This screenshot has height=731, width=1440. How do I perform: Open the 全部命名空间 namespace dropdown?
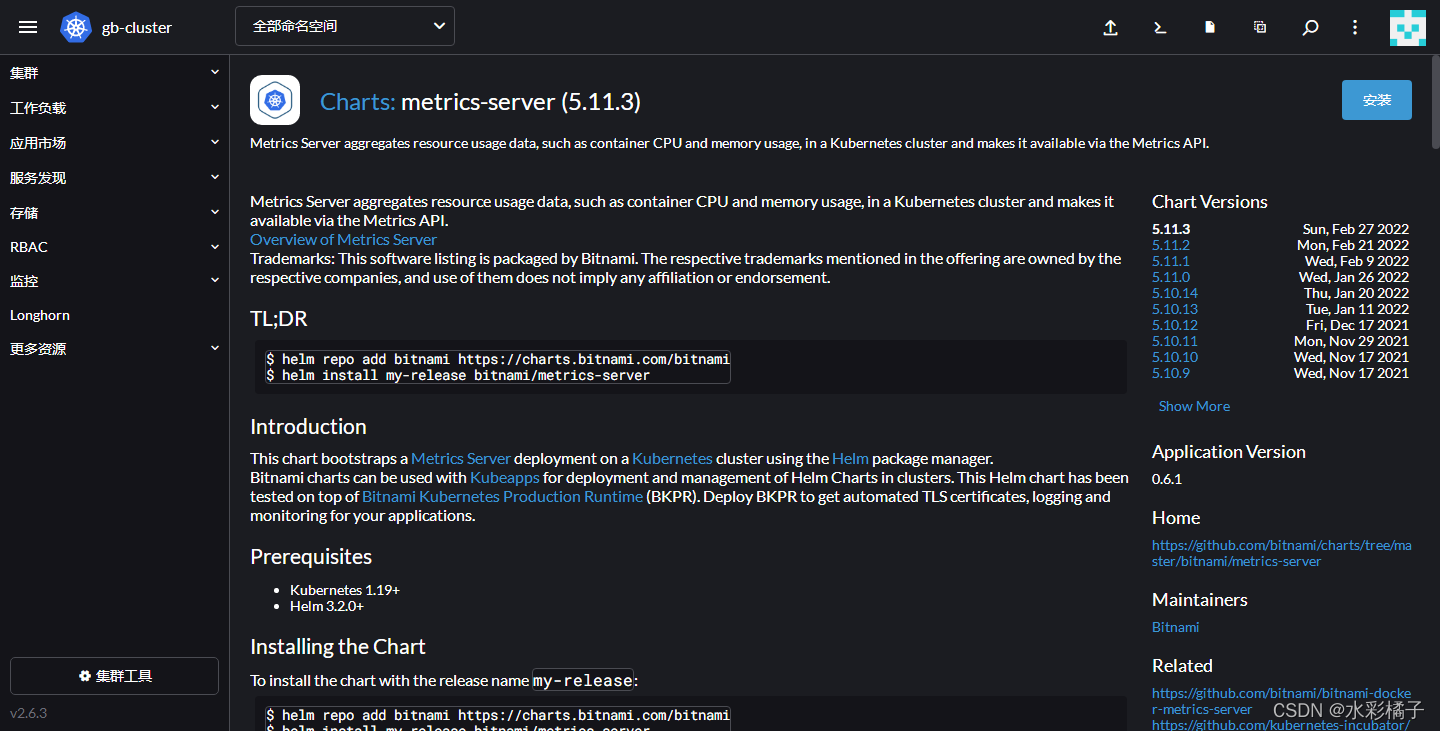[x=345, y=26]
